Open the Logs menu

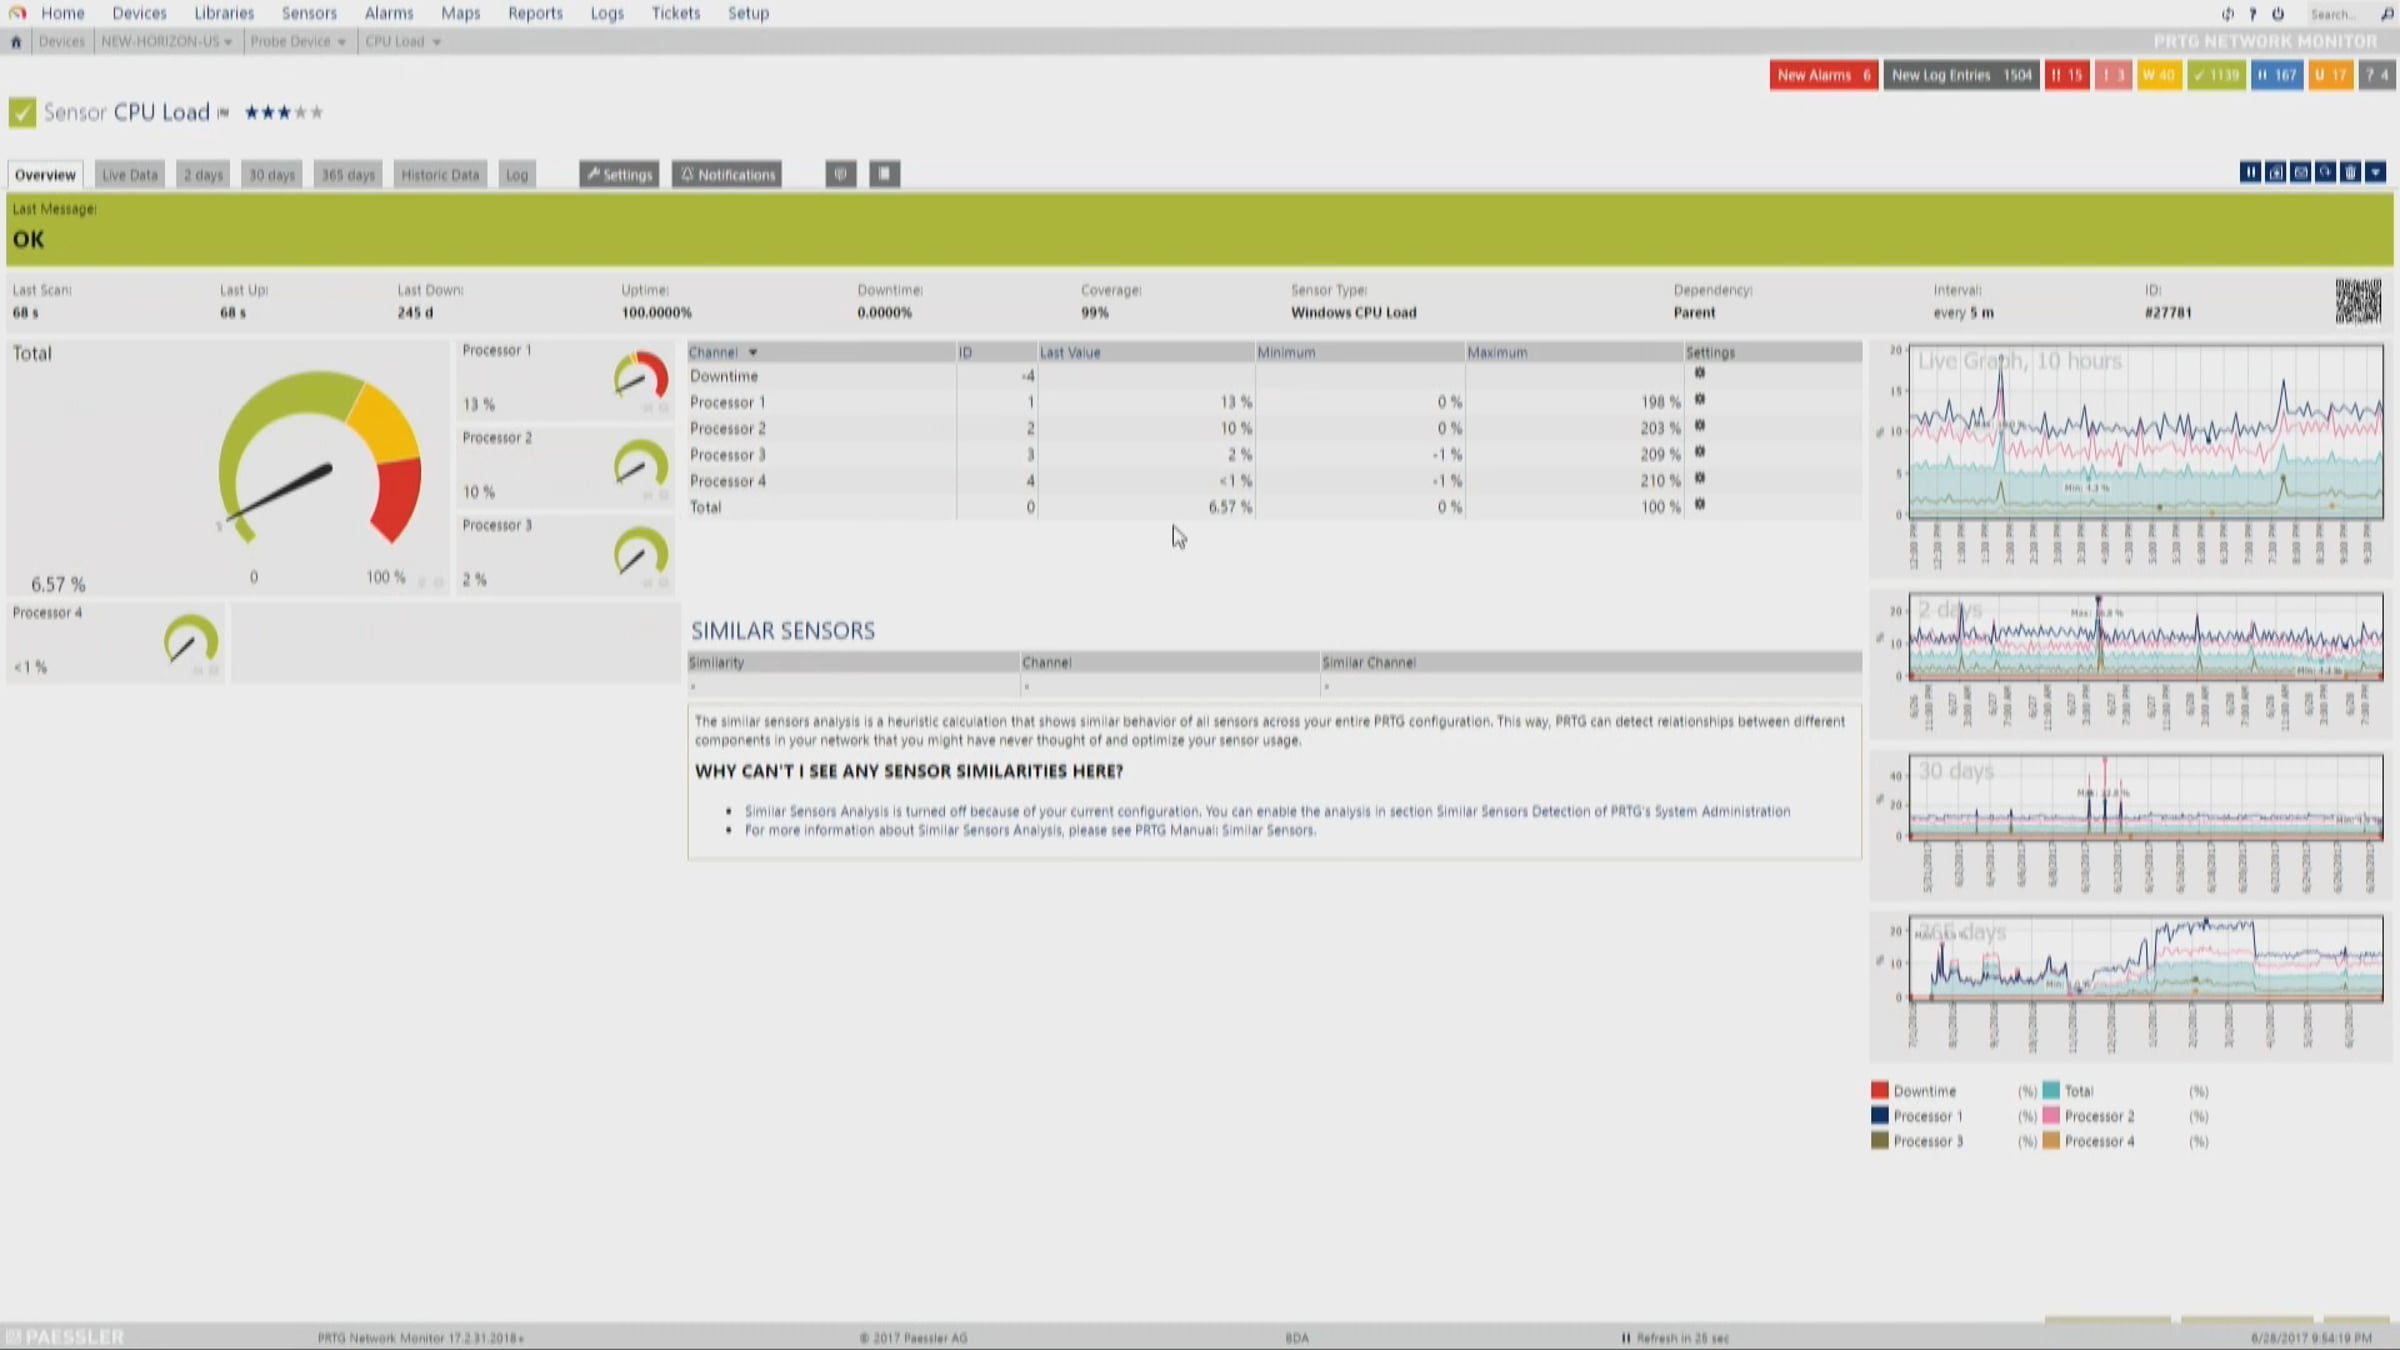pos(607,13)
